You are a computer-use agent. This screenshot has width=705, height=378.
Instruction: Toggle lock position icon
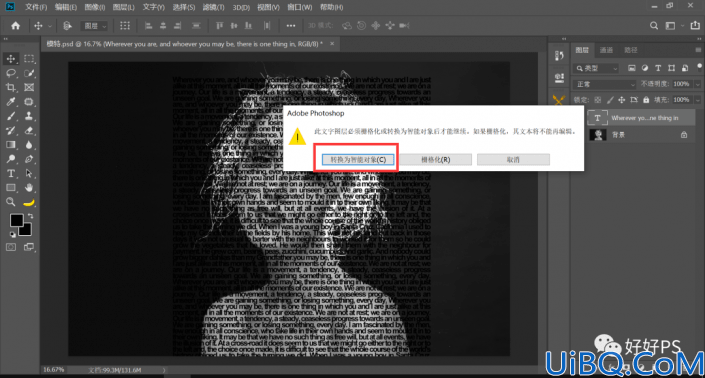(622, 100)
